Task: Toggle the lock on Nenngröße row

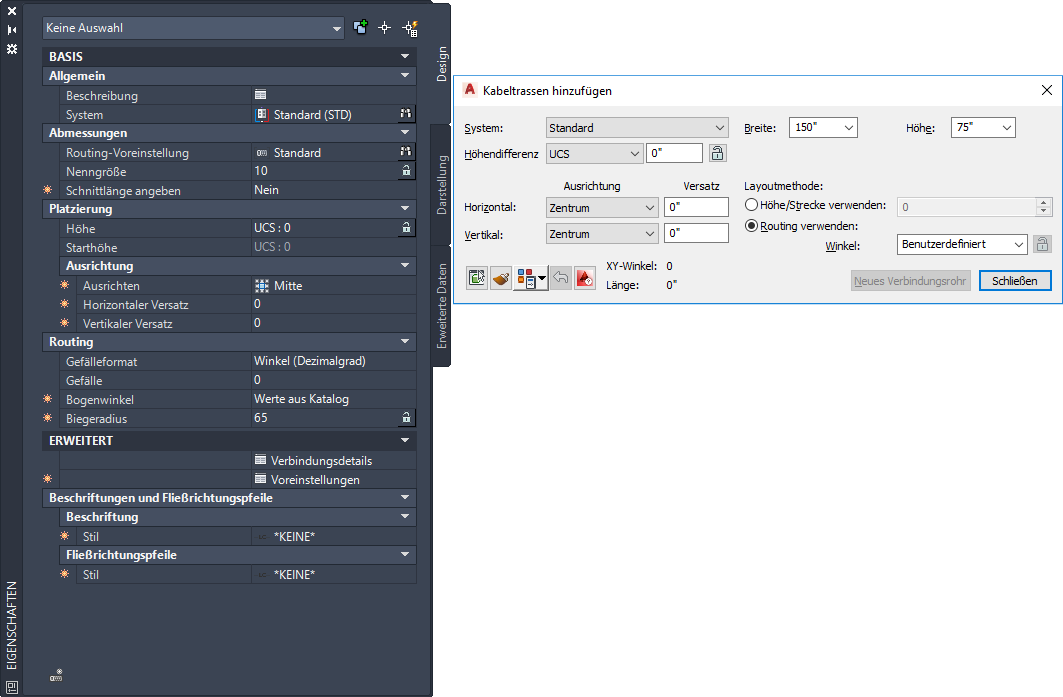Action: [x=406, y=171]
